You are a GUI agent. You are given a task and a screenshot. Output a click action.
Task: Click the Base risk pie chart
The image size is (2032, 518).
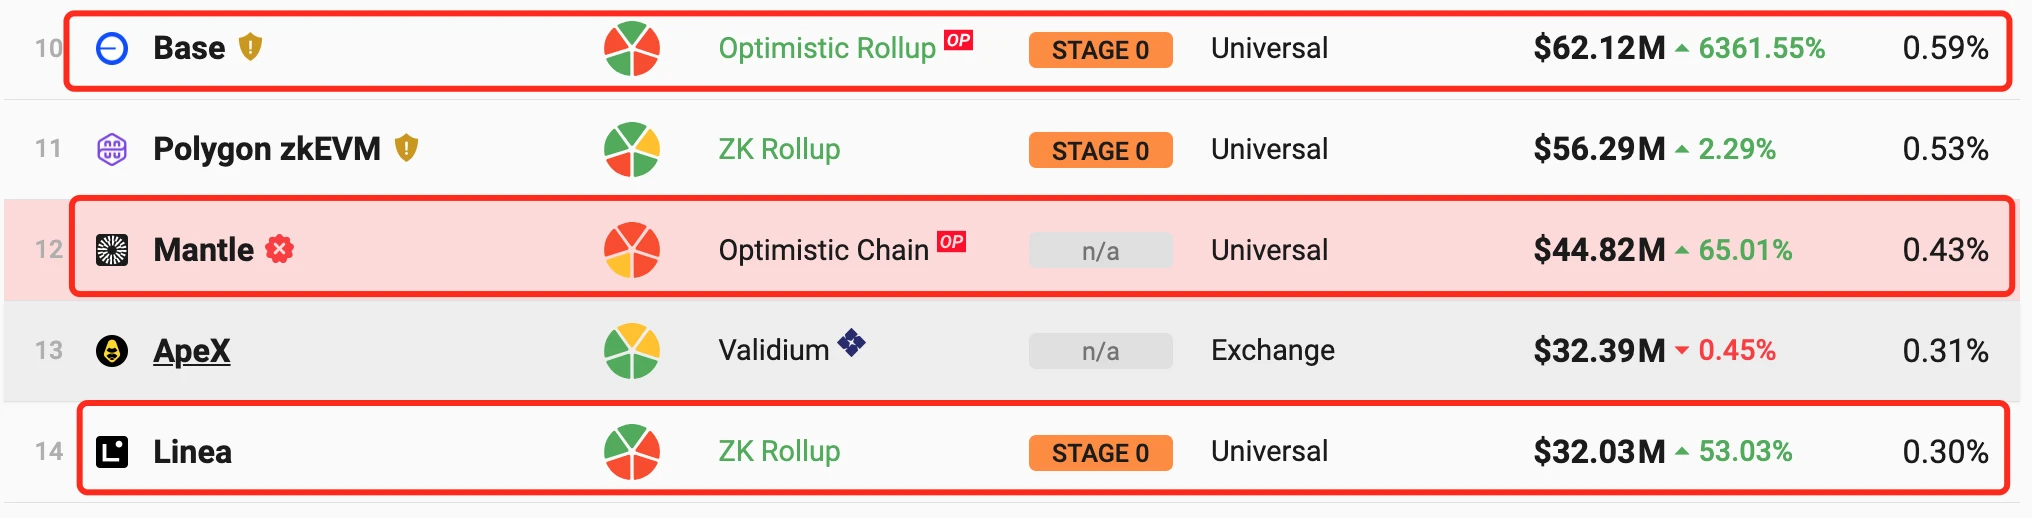(x=632, y=48)
